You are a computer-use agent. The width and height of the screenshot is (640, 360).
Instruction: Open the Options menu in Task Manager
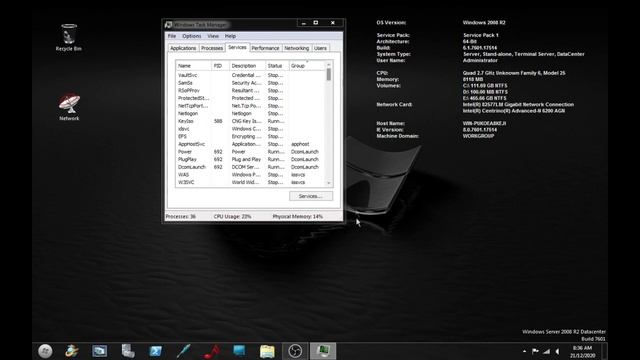(191, 36)
